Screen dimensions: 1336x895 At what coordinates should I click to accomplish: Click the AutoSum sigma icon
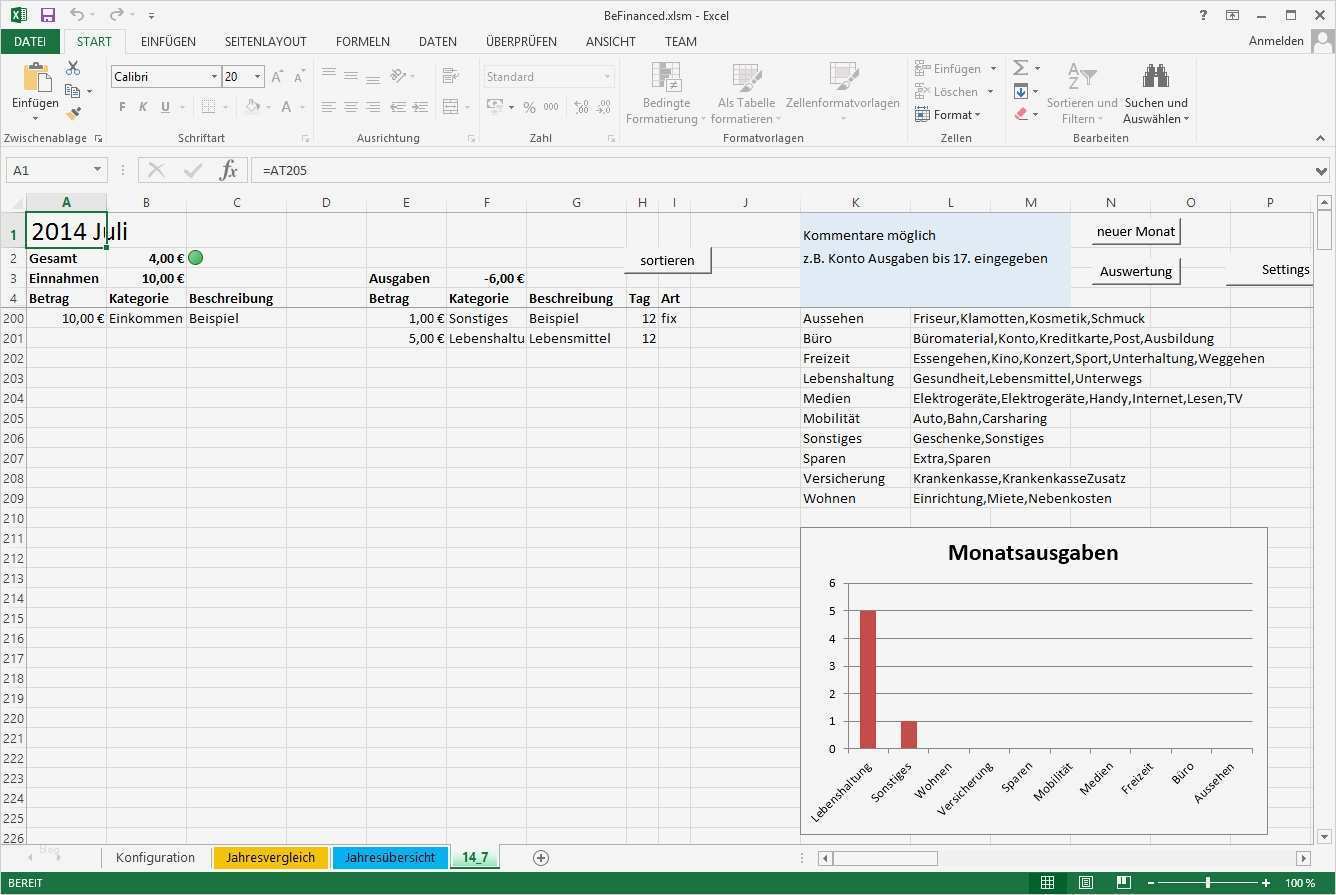point(1021,68)
